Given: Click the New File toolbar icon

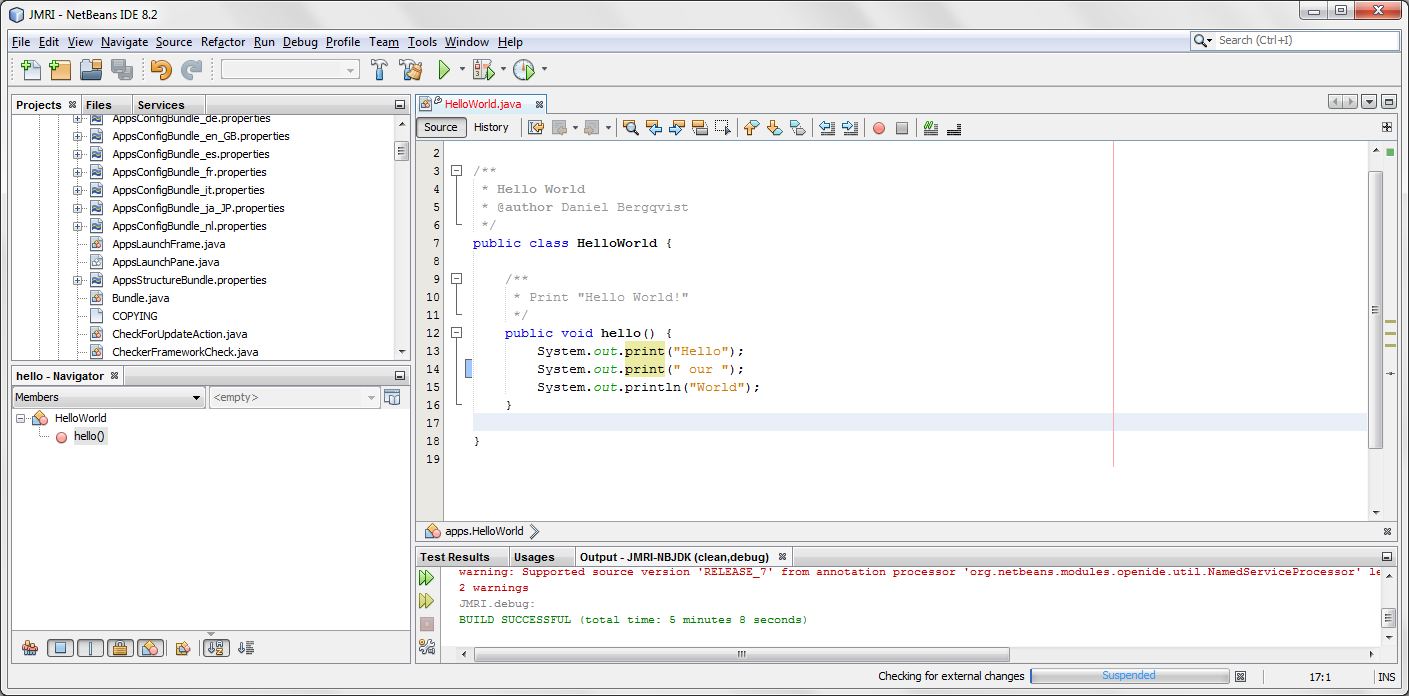Looking at the screenshot, I should (x=31, y=70).
